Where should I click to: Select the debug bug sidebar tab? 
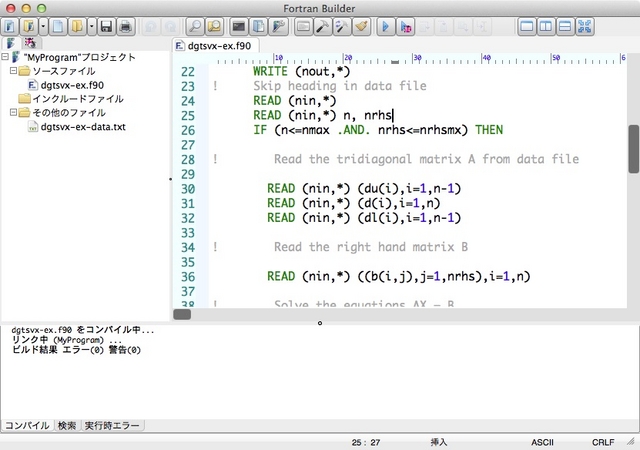click(31, 43)
